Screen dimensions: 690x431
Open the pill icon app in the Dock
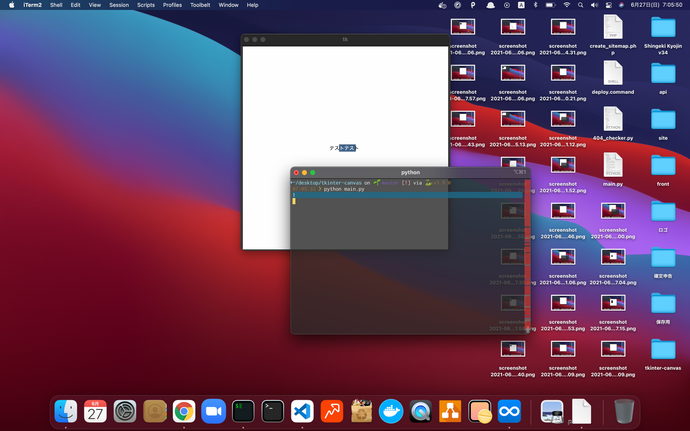point(480,411)
